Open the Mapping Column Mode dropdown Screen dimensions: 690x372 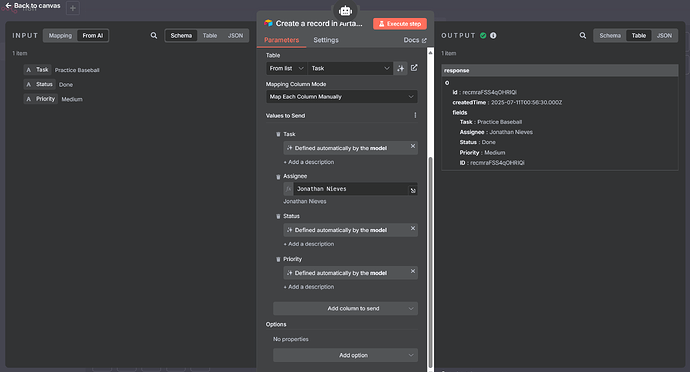click(341, 97)
